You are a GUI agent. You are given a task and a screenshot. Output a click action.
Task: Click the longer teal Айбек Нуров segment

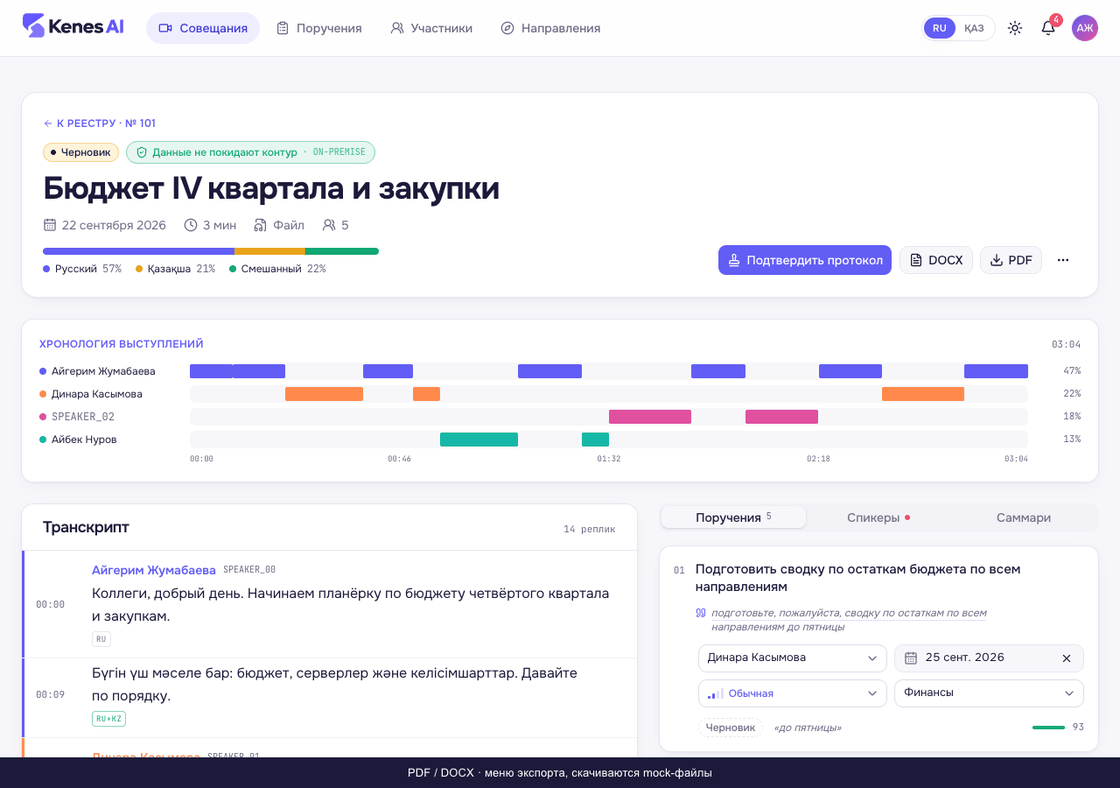point(479,439)
